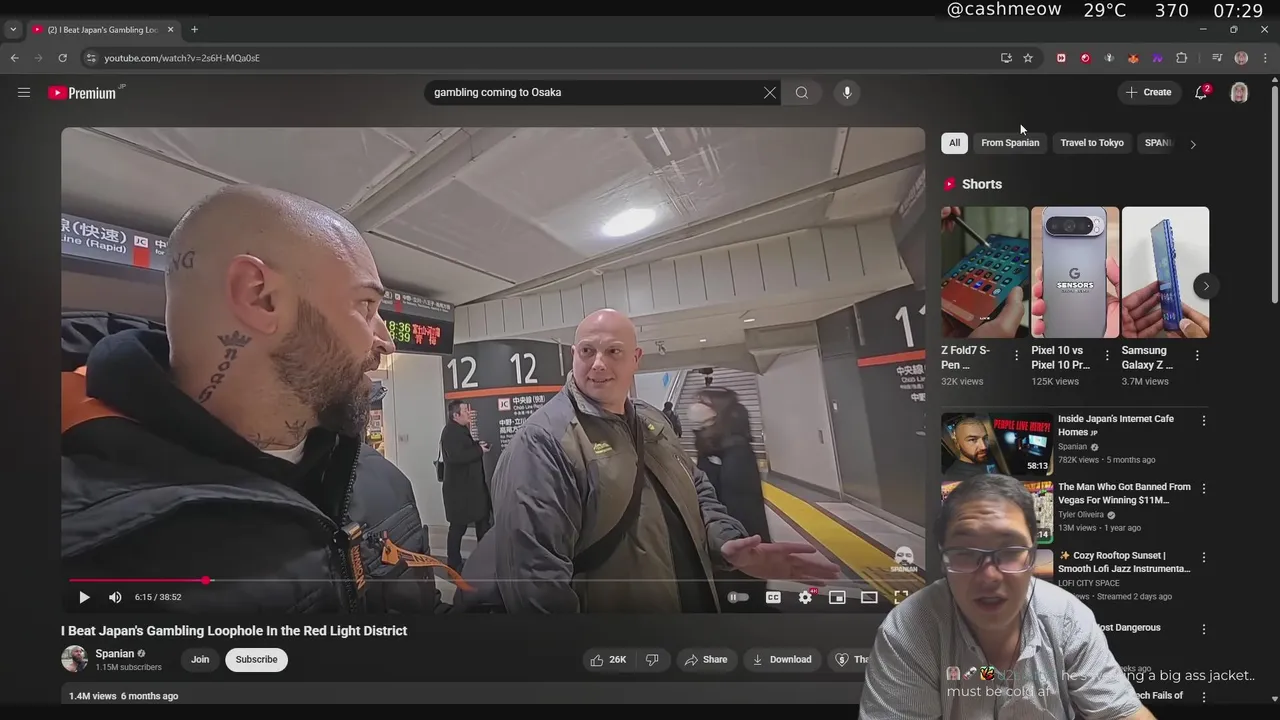Toggle theater mode view

[x=869, y=597]
